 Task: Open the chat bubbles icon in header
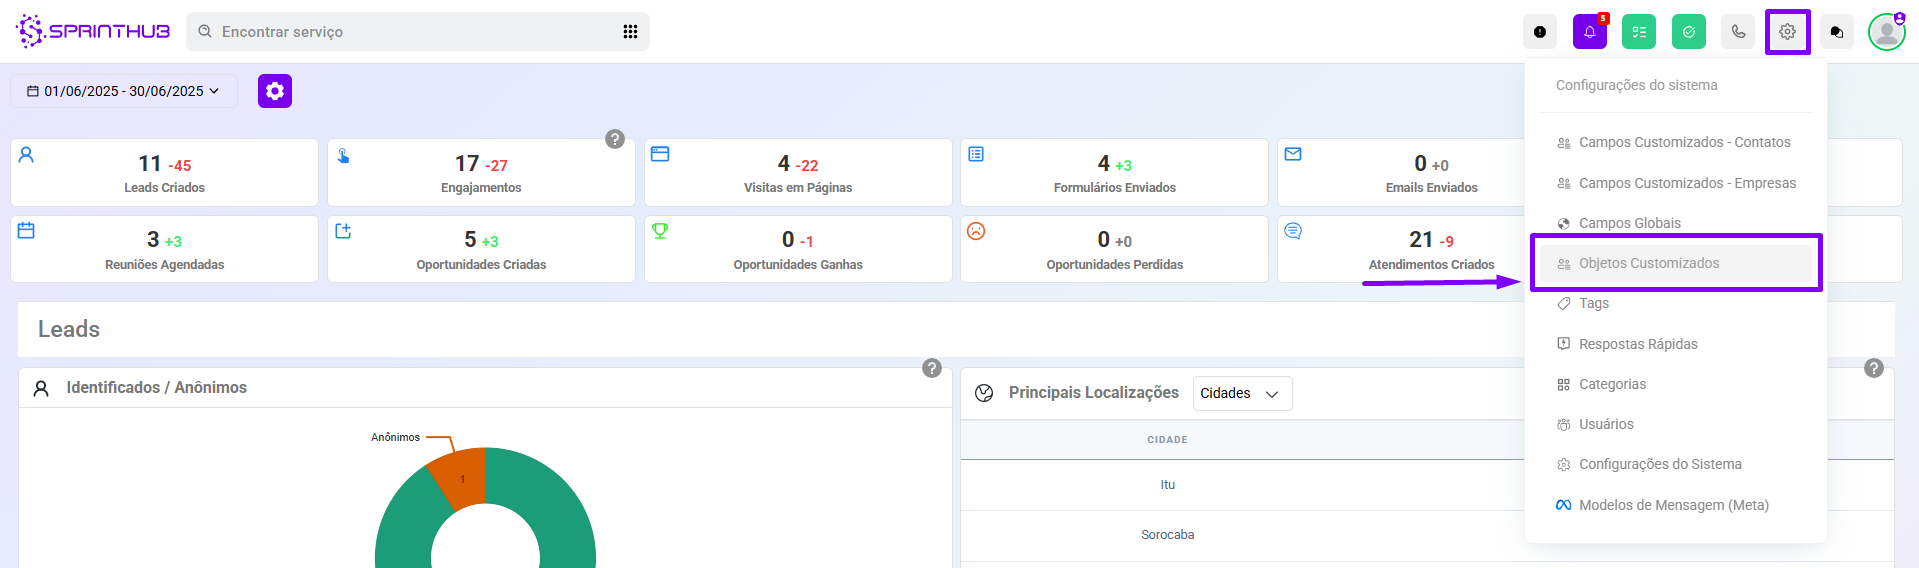[1836, 32]
